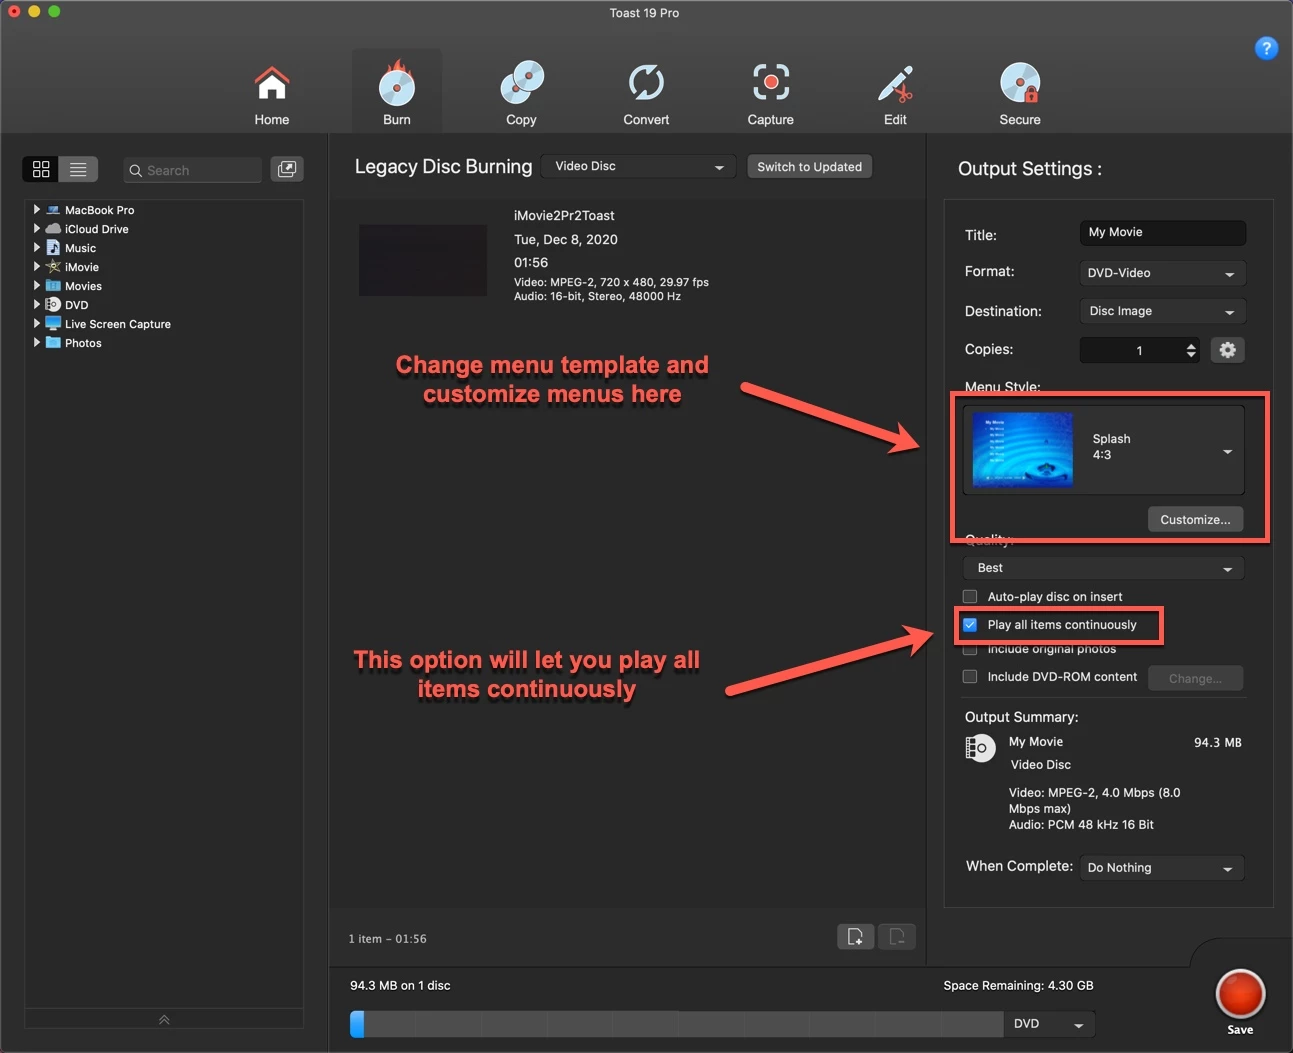The image size is (1293, 1053).
Task: Click the Photos folder icon
Action: tap(53, 343)
